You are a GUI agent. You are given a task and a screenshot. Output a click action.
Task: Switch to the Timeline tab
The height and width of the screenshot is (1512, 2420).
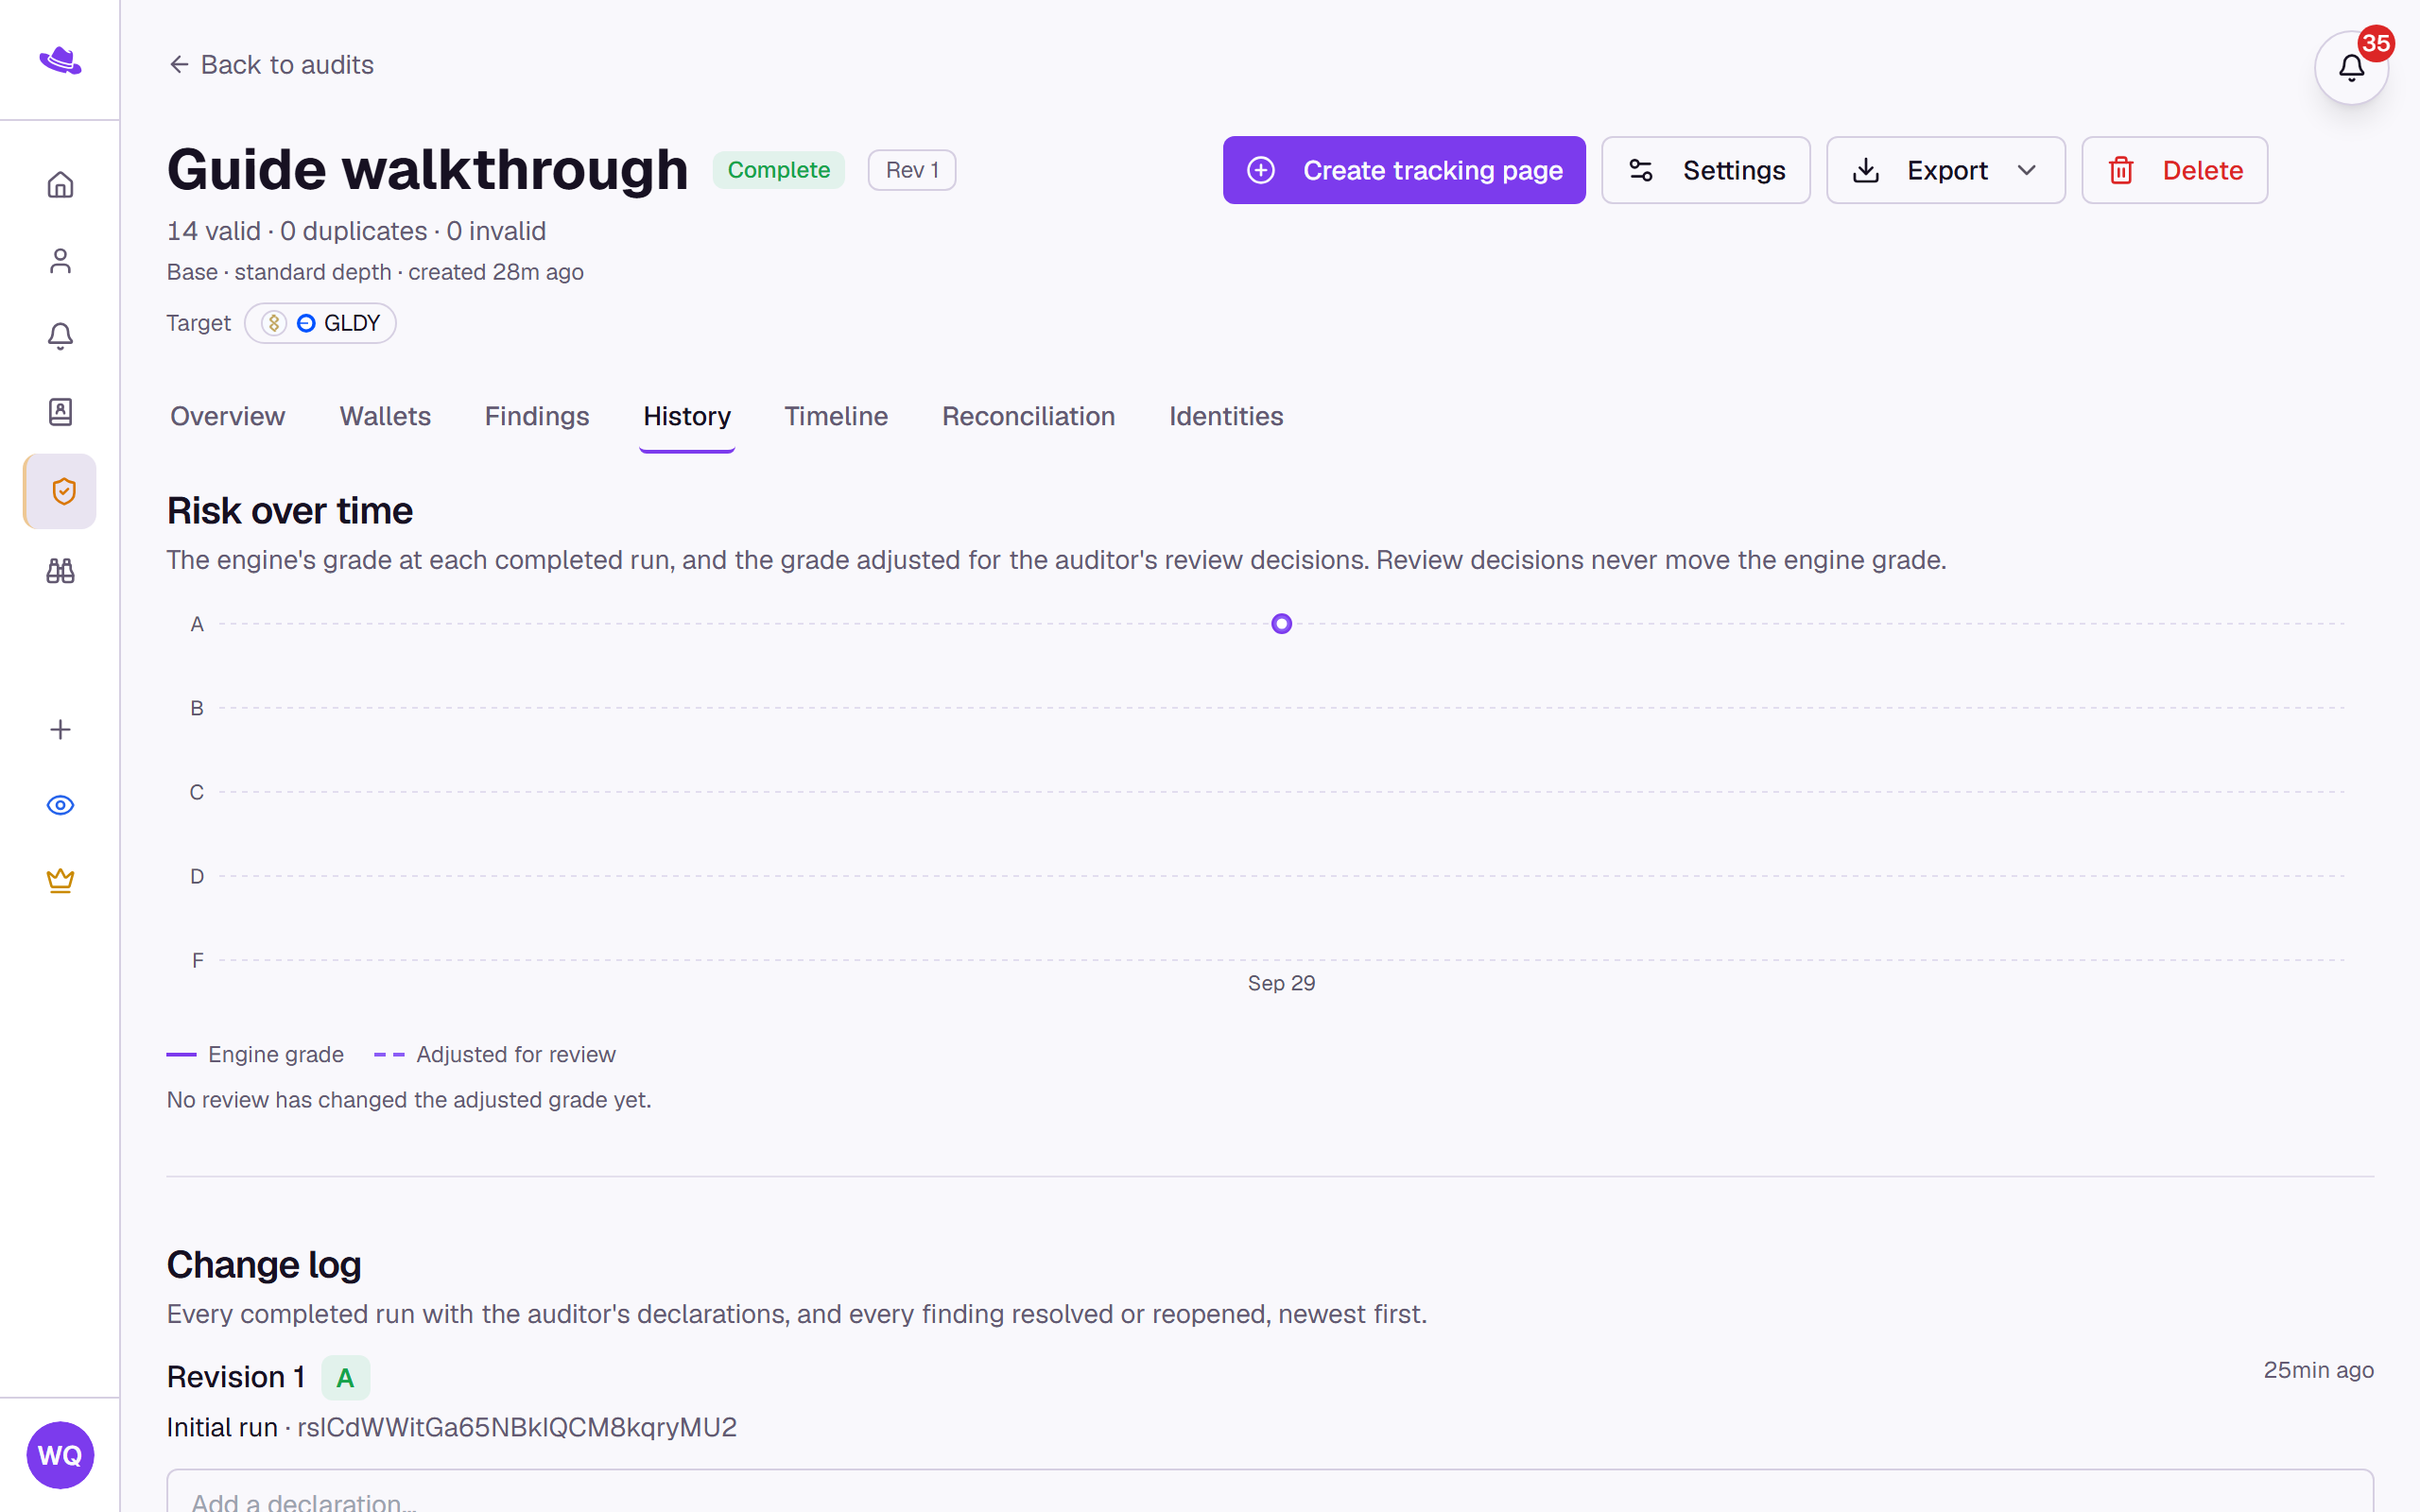coord(836,416)
